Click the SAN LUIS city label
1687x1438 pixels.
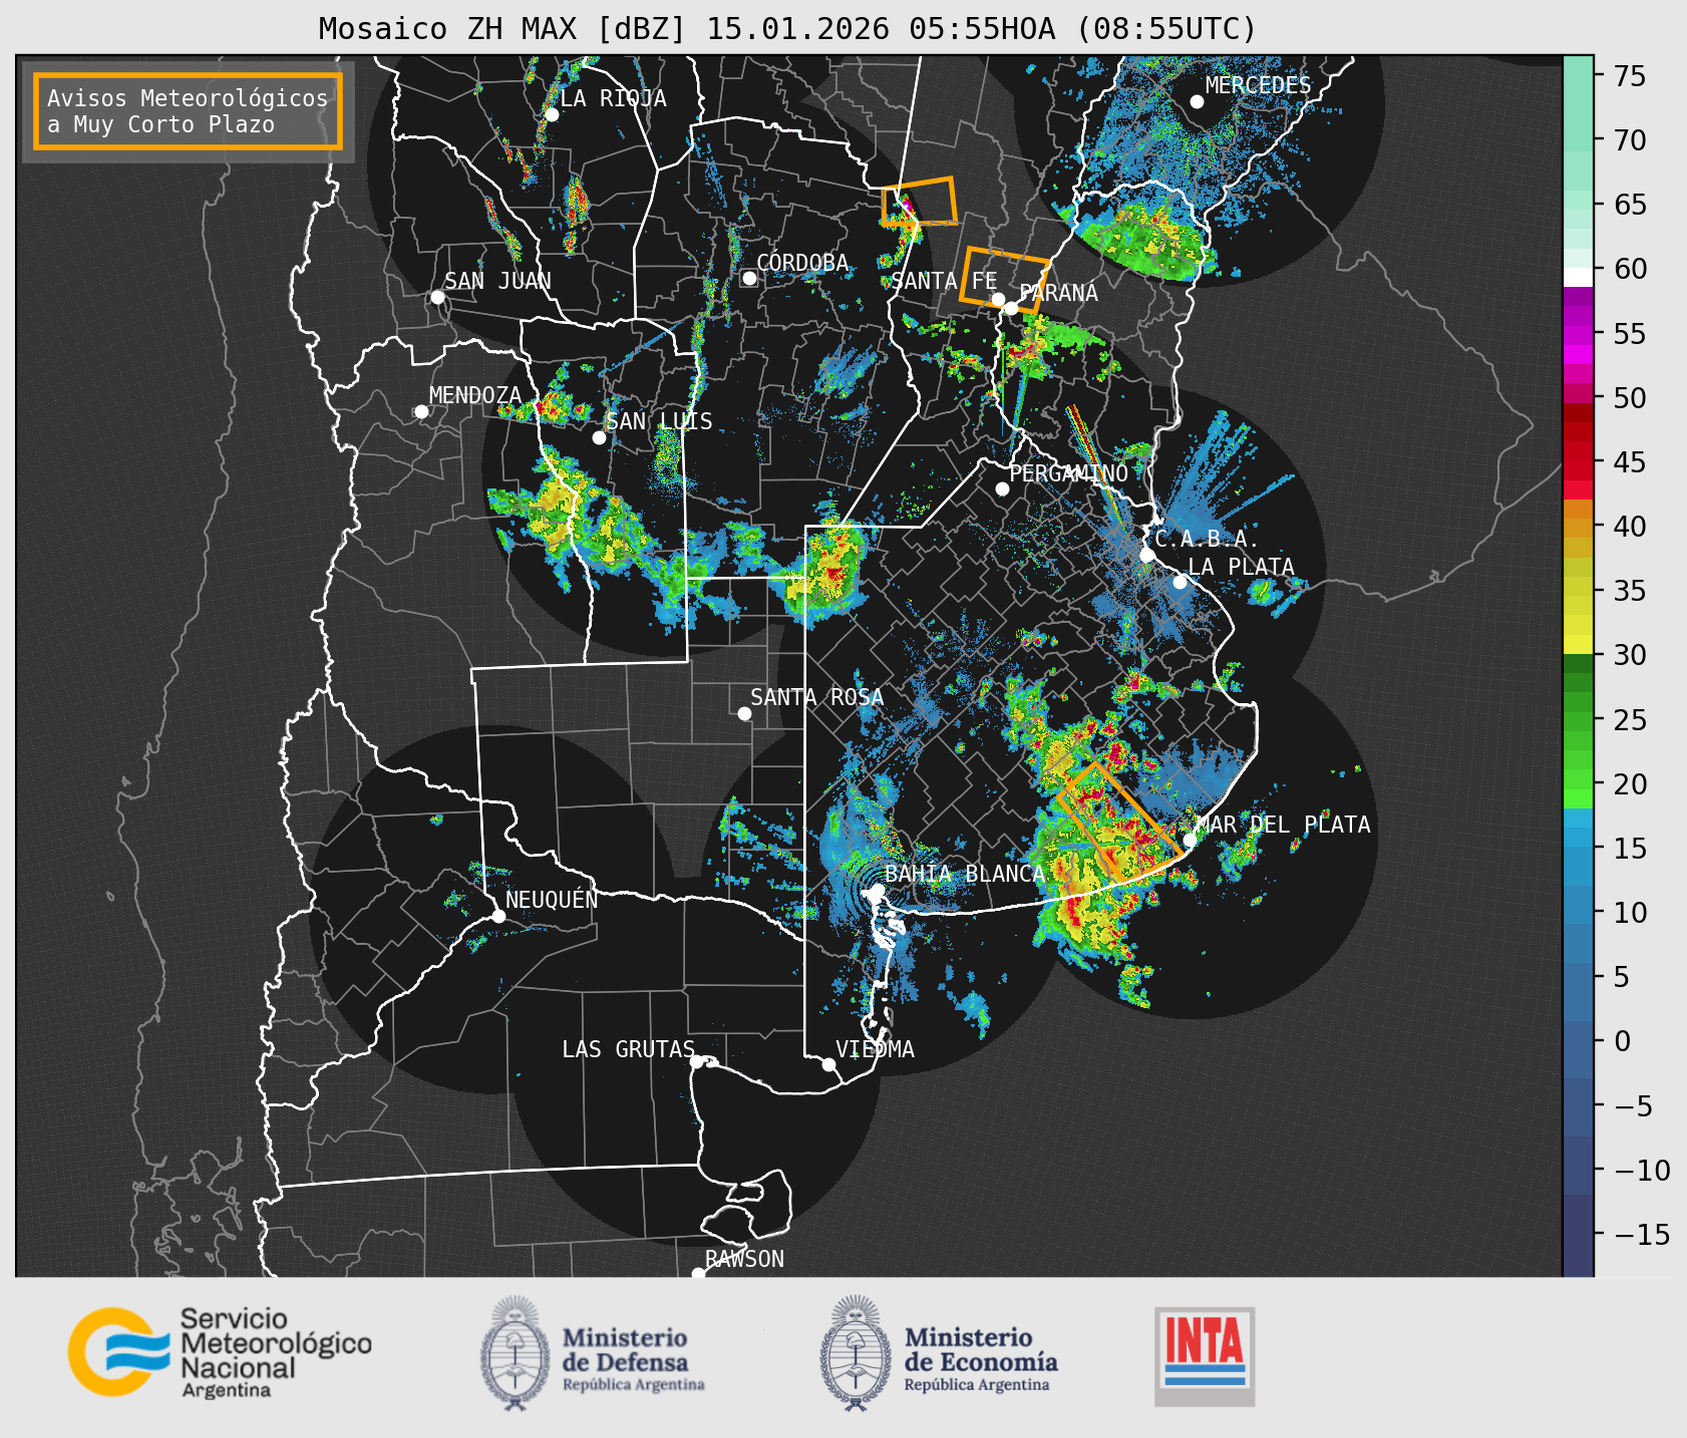[x=660, y=421]
